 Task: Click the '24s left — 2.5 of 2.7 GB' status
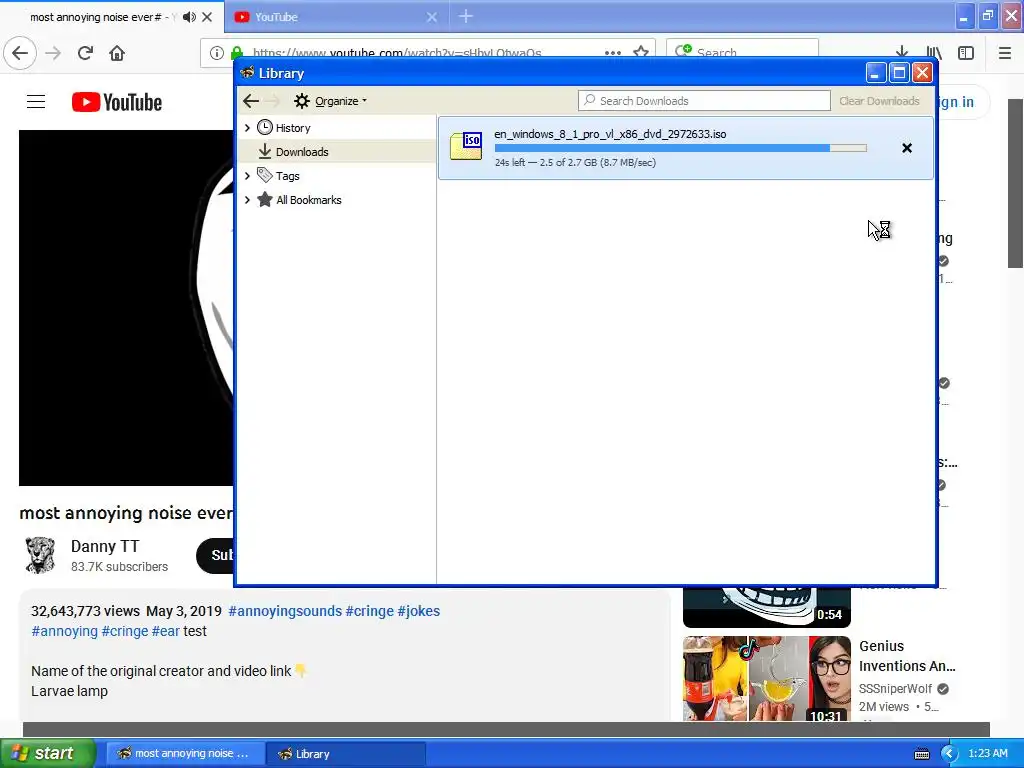coord(575,163)
